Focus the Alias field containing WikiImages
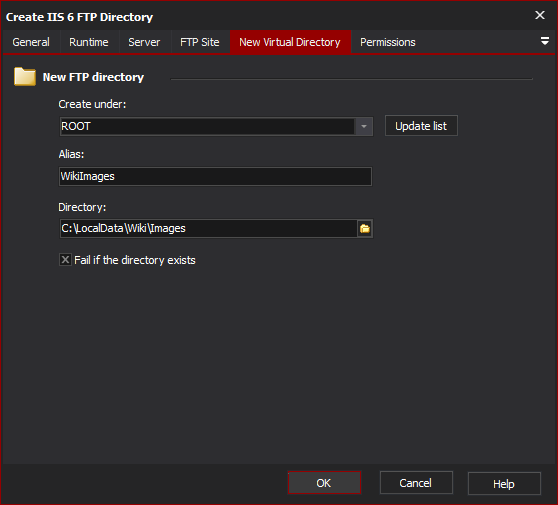Image resolution: width=558 pixels, height=505 pixels. tap(215, 177)
